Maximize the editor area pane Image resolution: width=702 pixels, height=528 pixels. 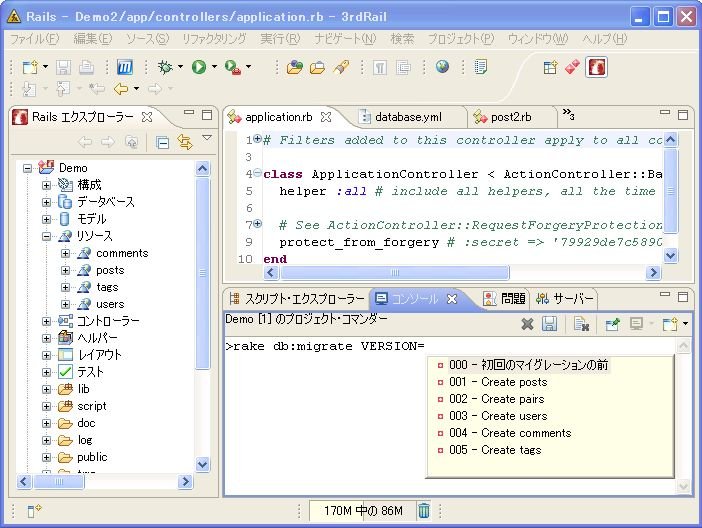(x=683, y=115)
